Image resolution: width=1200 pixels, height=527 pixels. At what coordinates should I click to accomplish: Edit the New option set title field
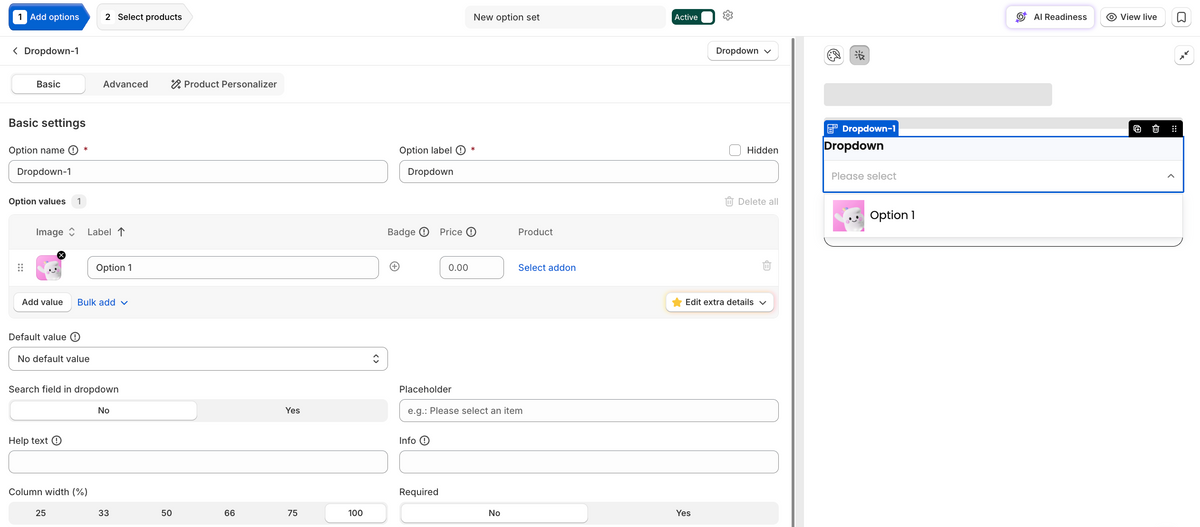pos(565,17)
